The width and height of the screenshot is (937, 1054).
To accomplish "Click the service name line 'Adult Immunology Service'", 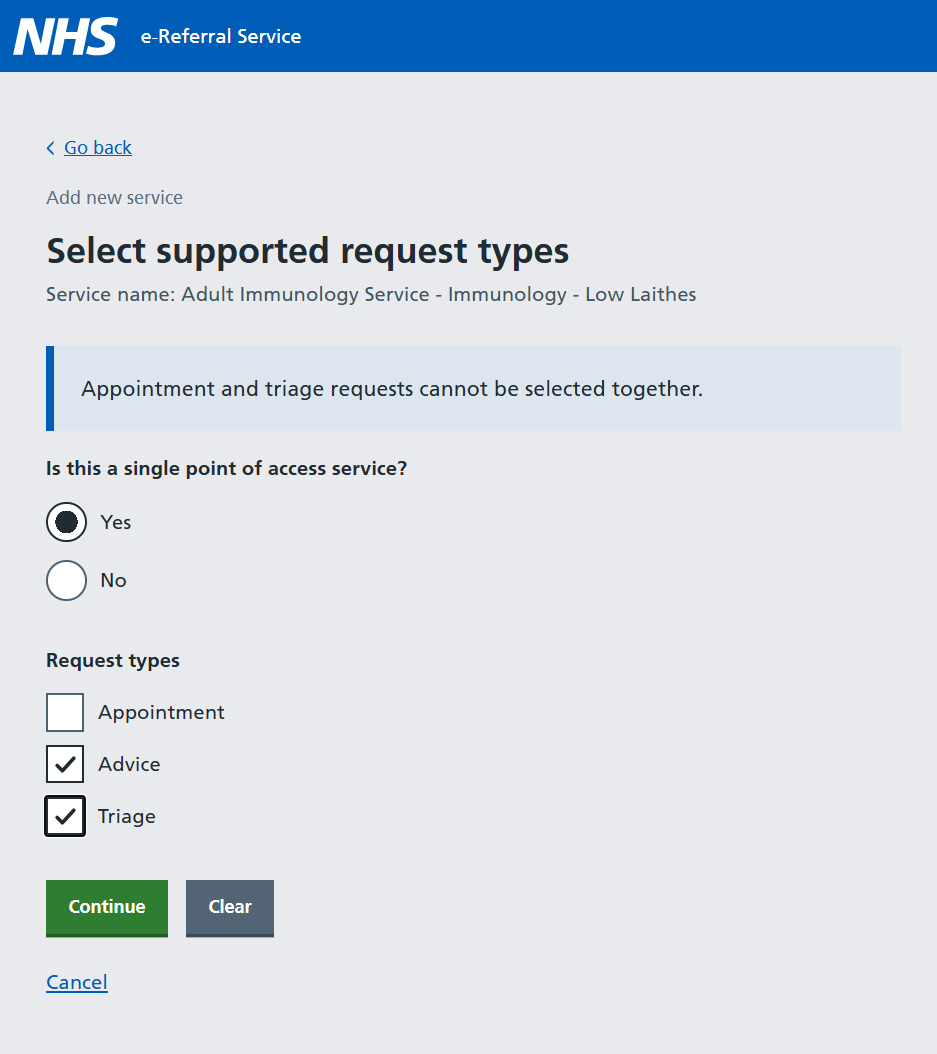I will pos(371,294).
